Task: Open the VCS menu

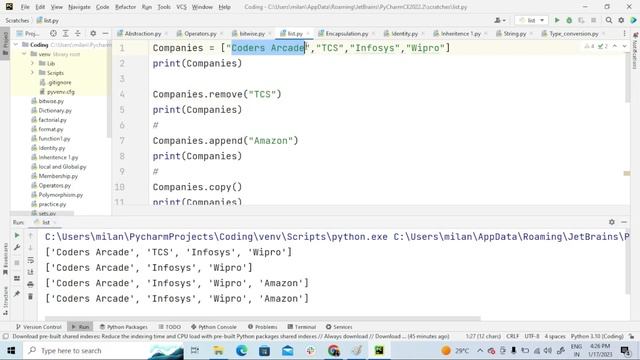Action: point(181,7)
